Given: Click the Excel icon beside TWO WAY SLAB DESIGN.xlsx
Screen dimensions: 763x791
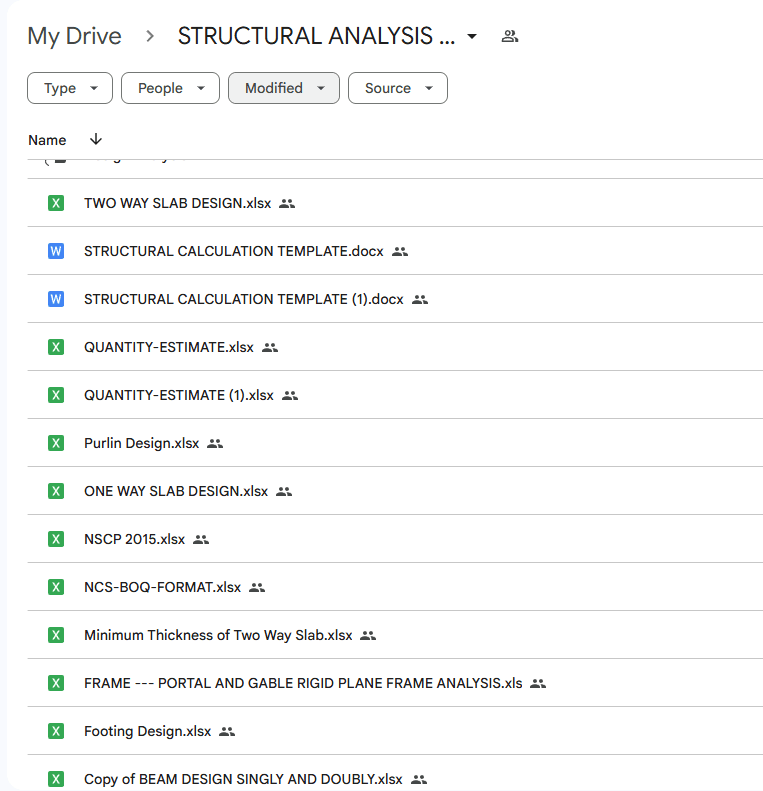Looking at the screenshot, I should click(56, 203).
